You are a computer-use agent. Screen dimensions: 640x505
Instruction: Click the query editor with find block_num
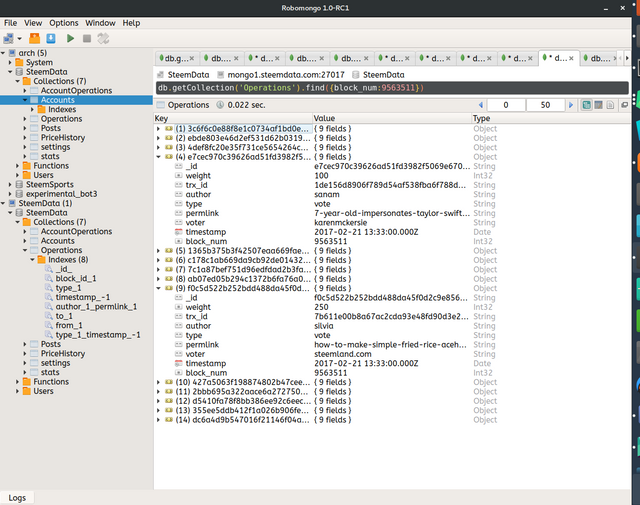[x=392, y=88]
